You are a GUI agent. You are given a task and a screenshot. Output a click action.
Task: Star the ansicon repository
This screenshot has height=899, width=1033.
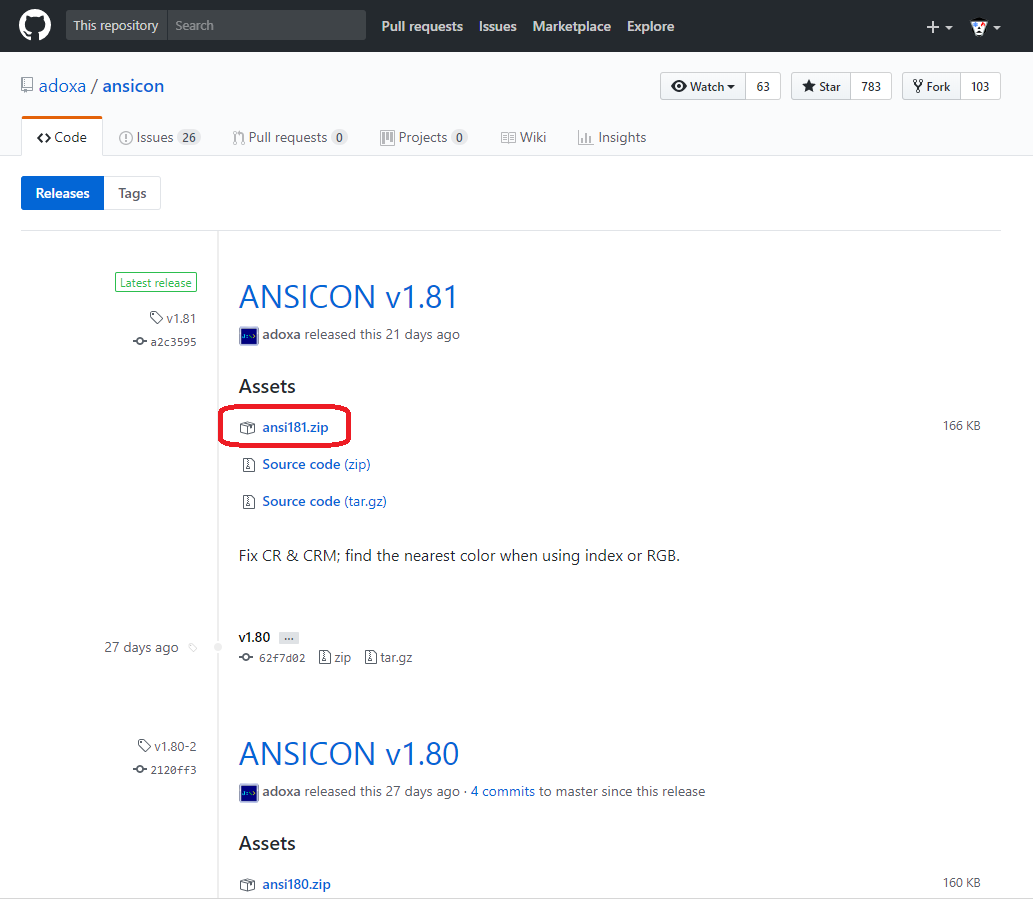click(x=821, y=86)
